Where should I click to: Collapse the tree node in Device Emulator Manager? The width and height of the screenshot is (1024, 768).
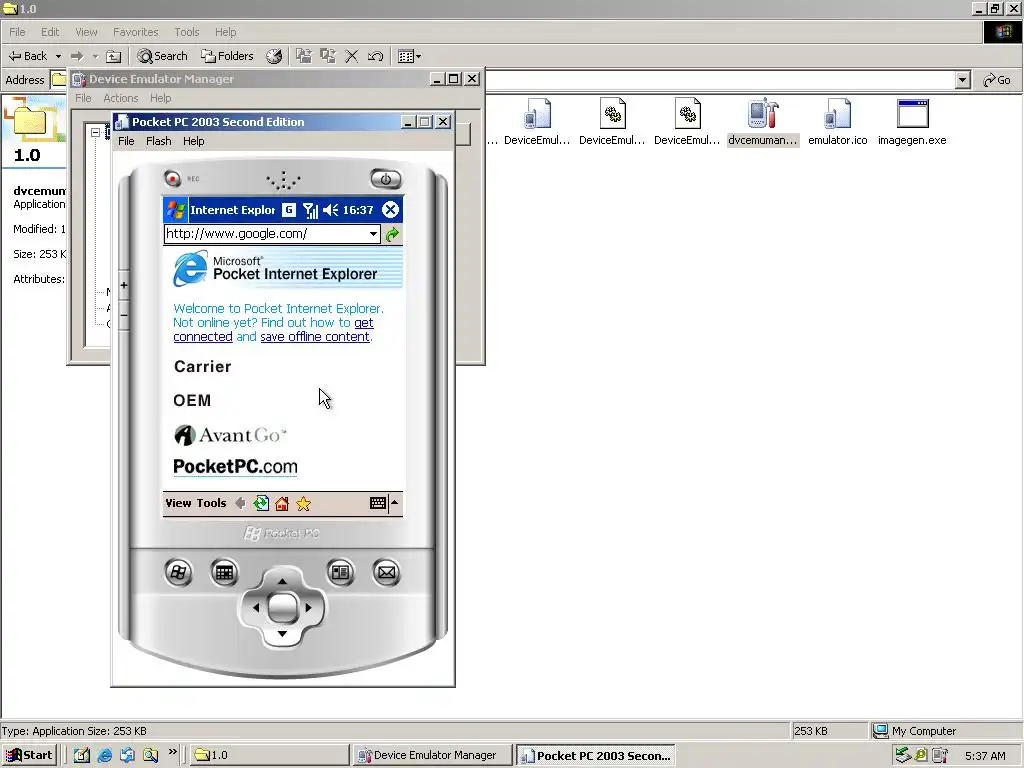tap(95, 132)
